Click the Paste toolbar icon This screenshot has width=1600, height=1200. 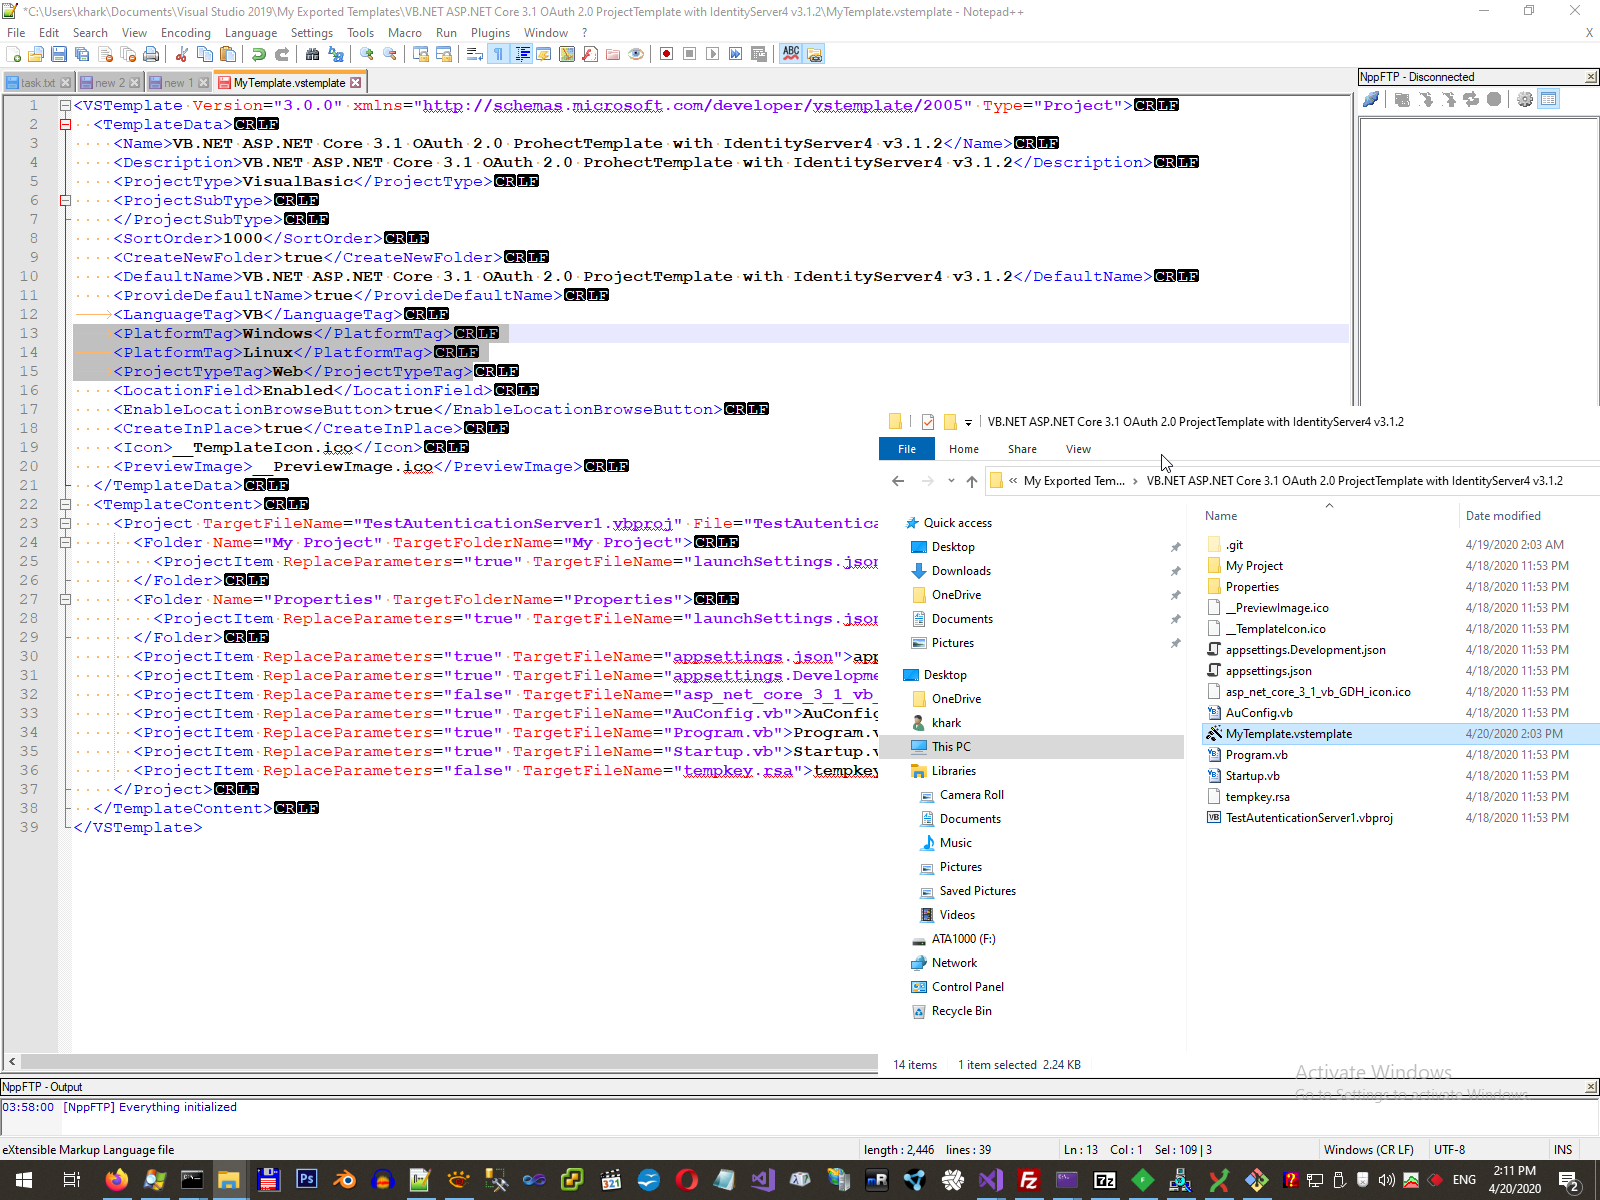229,54
